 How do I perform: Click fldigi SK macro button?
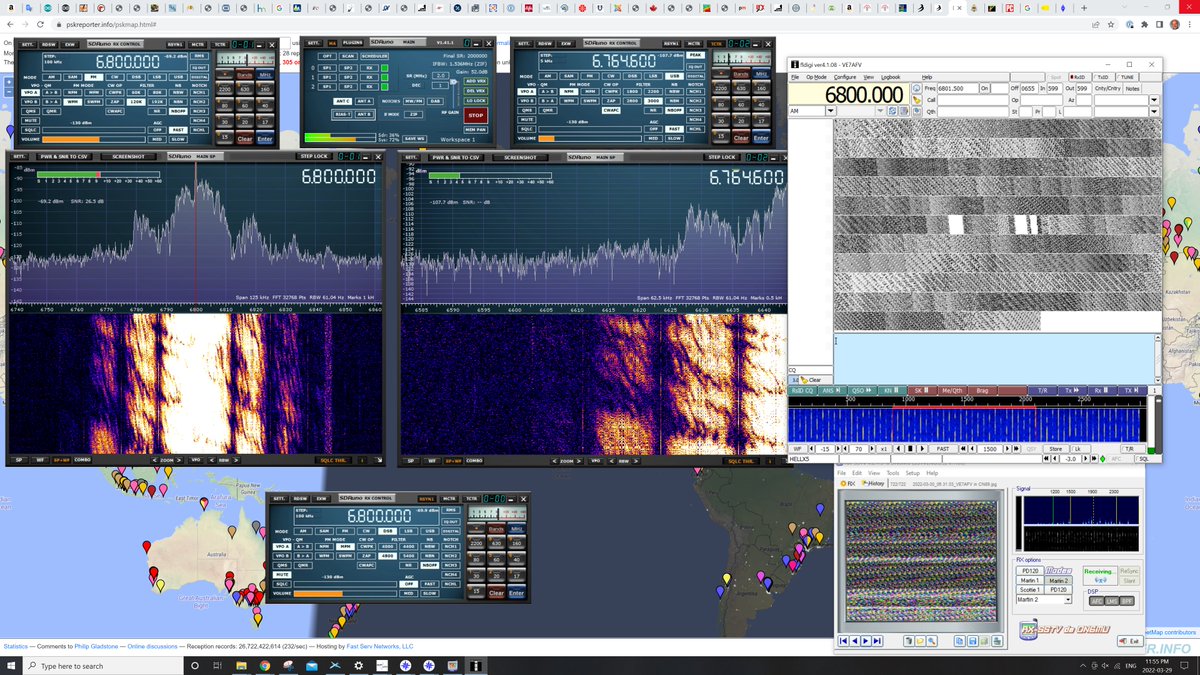click(922, 390)
